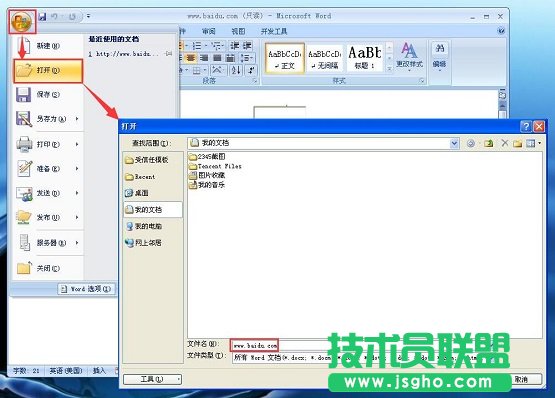Expand the styles gallery more arrow

[389, 69]
